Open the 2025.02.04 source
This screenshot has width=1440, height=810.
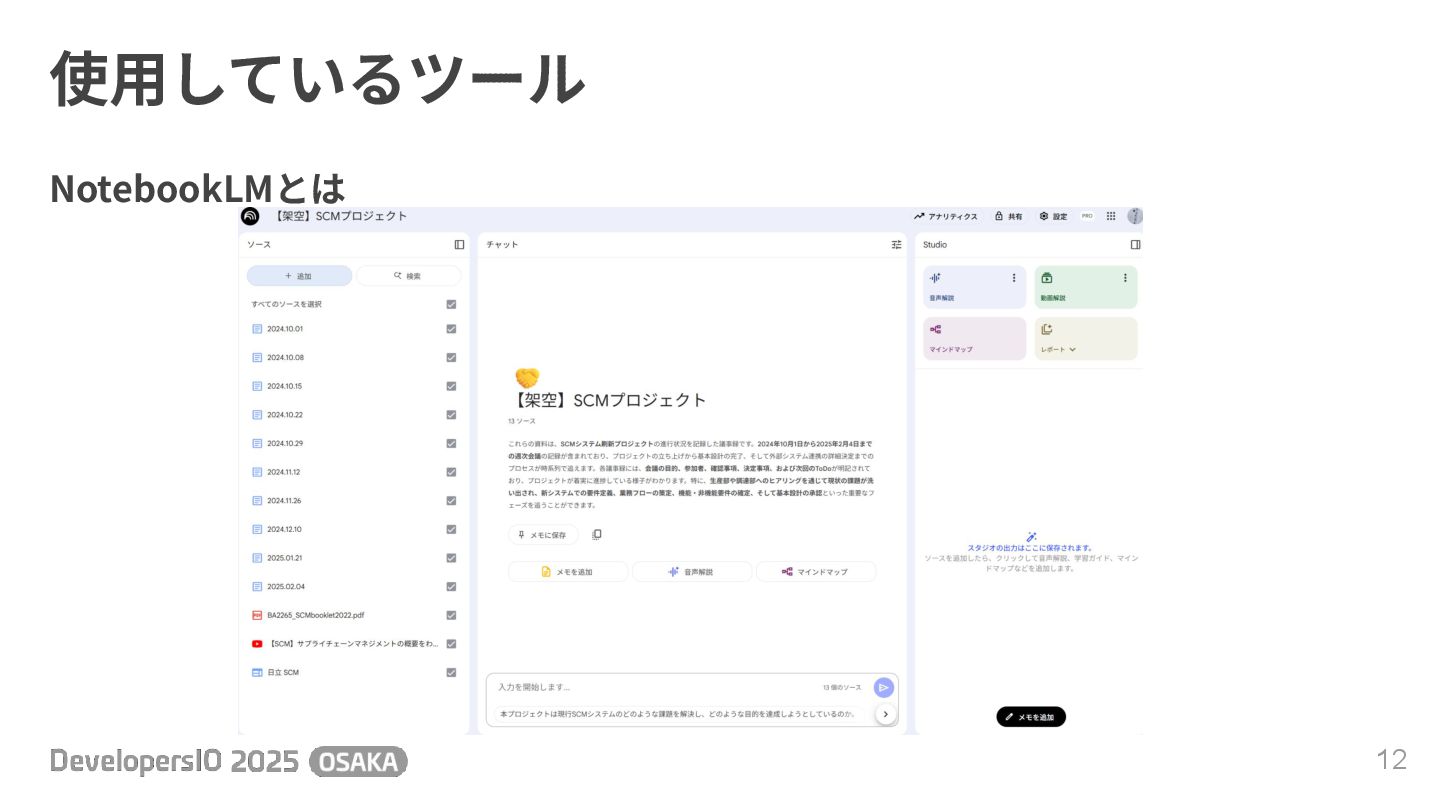[285, 587]
